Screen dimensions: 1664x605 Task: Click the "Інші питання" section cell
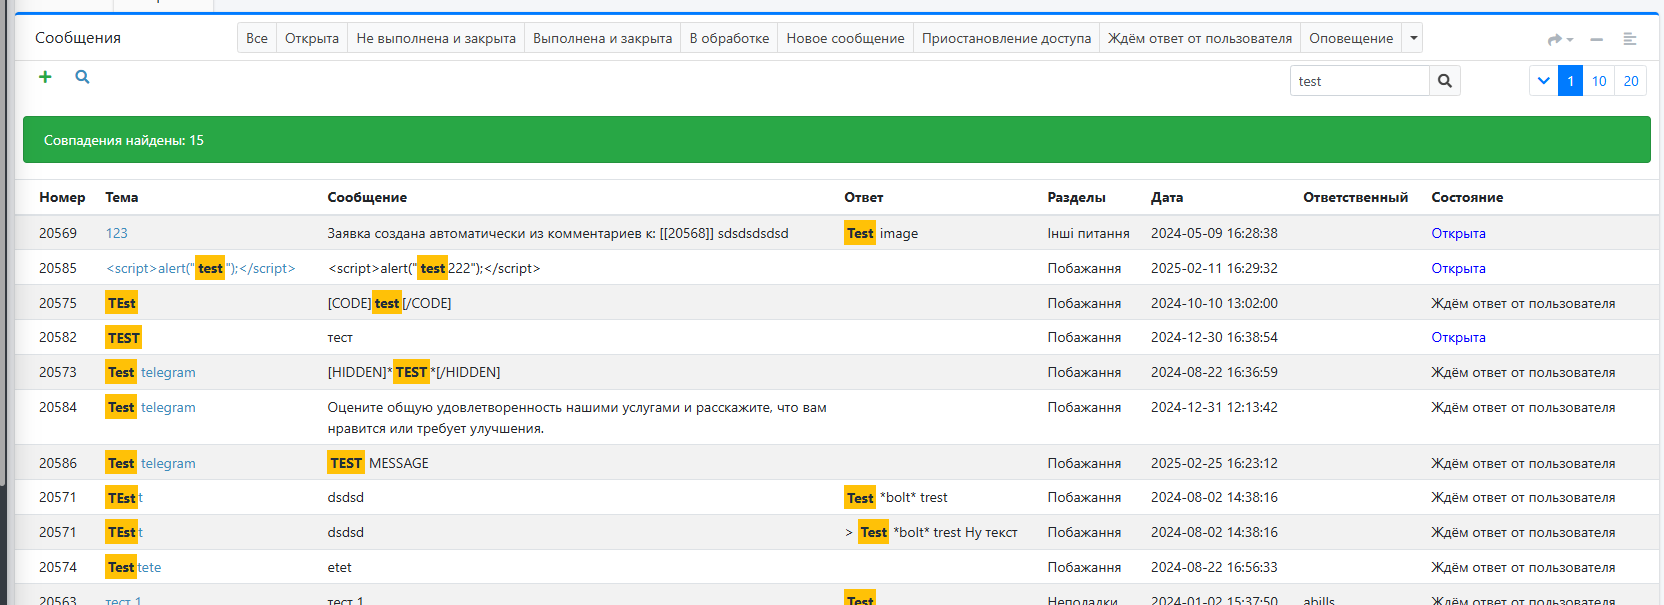click(1089, 233)
